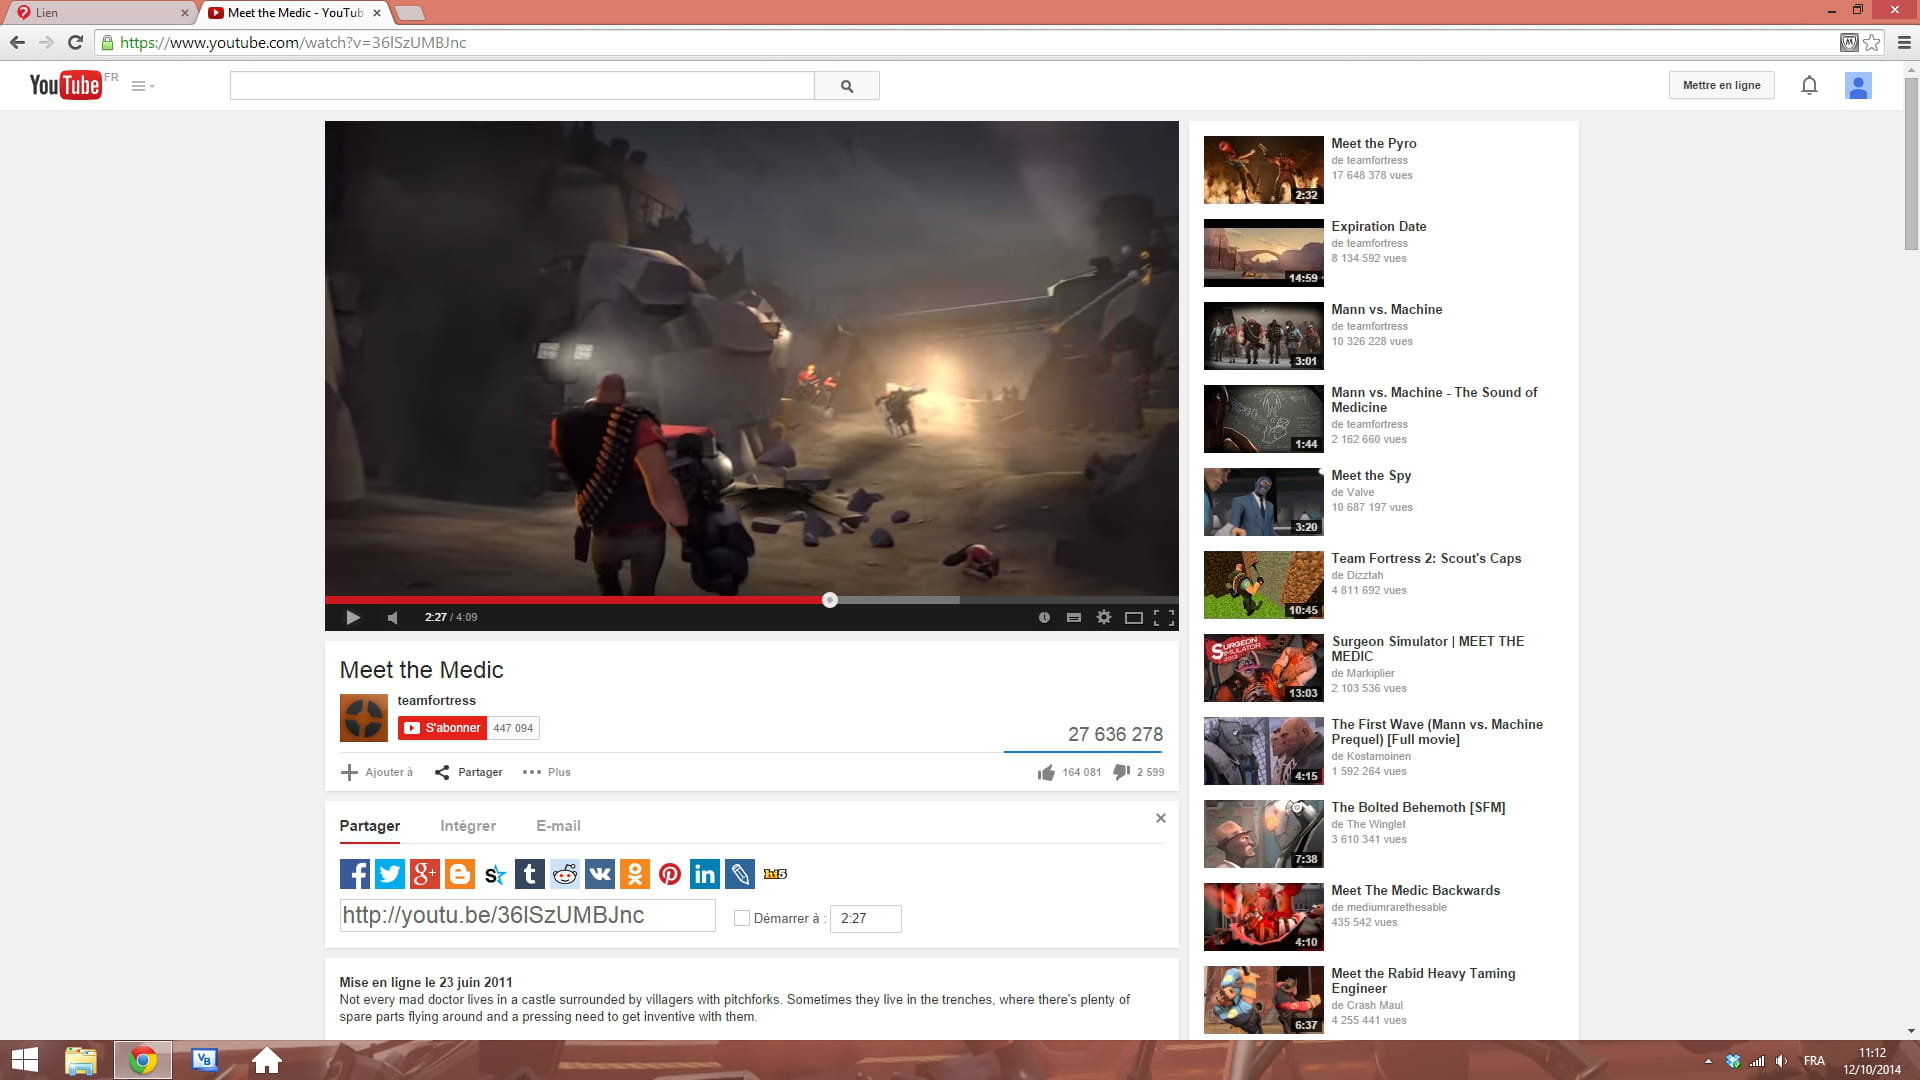Click Ajouter à playlist button
The height and width of the screenshot is (1080, 1920).
pos(377,772)
